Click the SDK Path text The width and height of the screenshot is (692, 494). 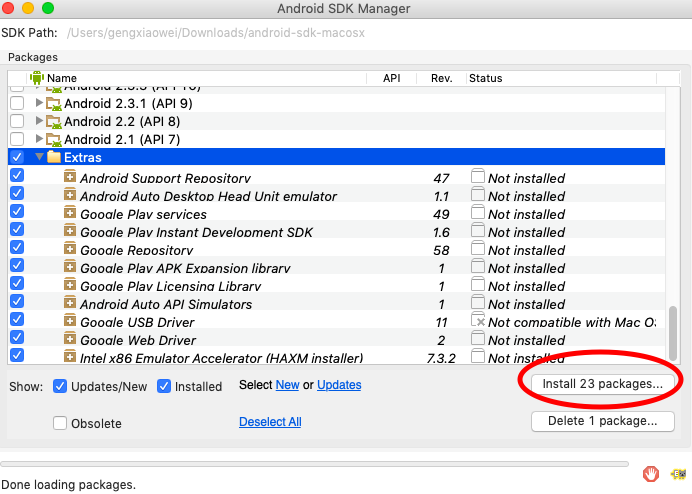(x=216, y=33)
